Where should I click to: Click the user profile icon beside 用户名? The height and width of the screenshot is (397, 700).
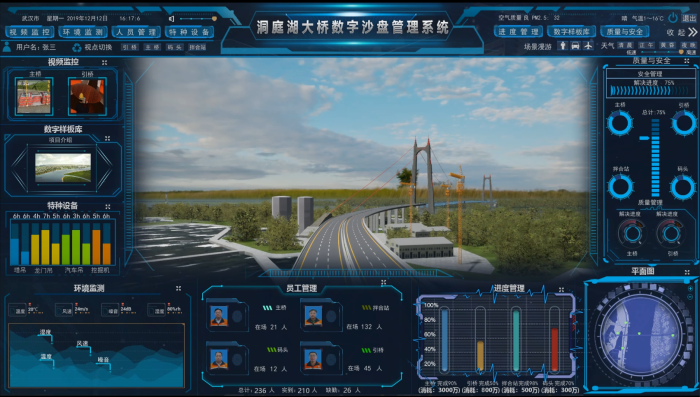7,46
